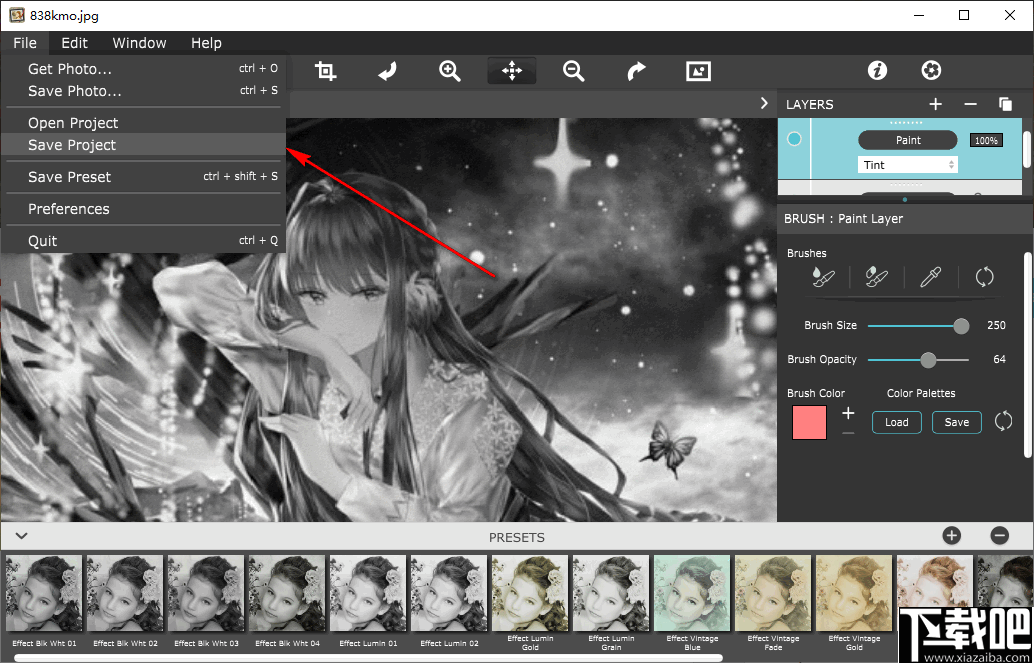
Task: Click the support lifebuoy icon
Action: pos(931,71)
